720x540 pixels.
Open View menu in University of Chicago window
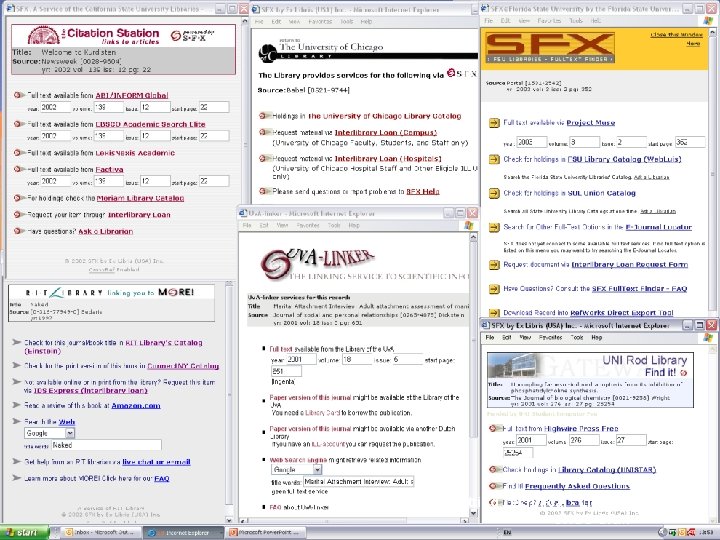(x=294, y=22)
